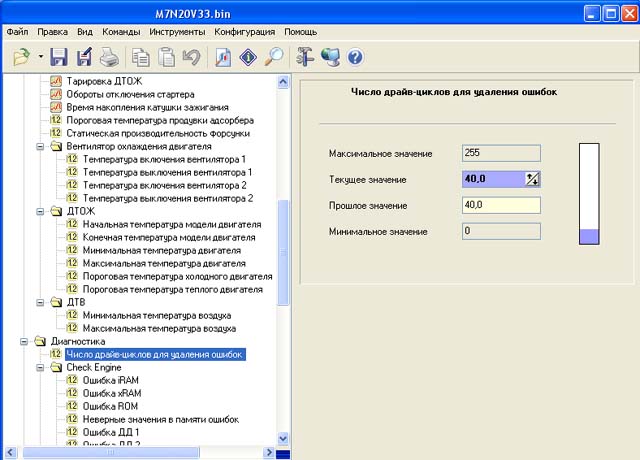Click the horizontal scrollbar left arrow
The height and width of the screenshot is (460, 640).
point(11,452)
